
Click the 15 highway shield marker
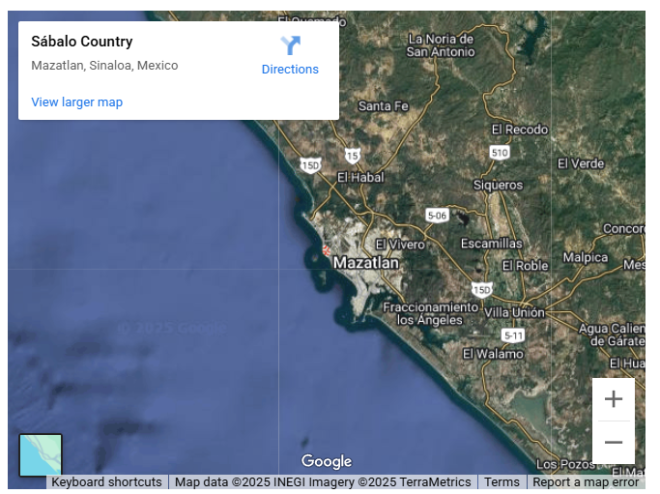tap(352, 156)
